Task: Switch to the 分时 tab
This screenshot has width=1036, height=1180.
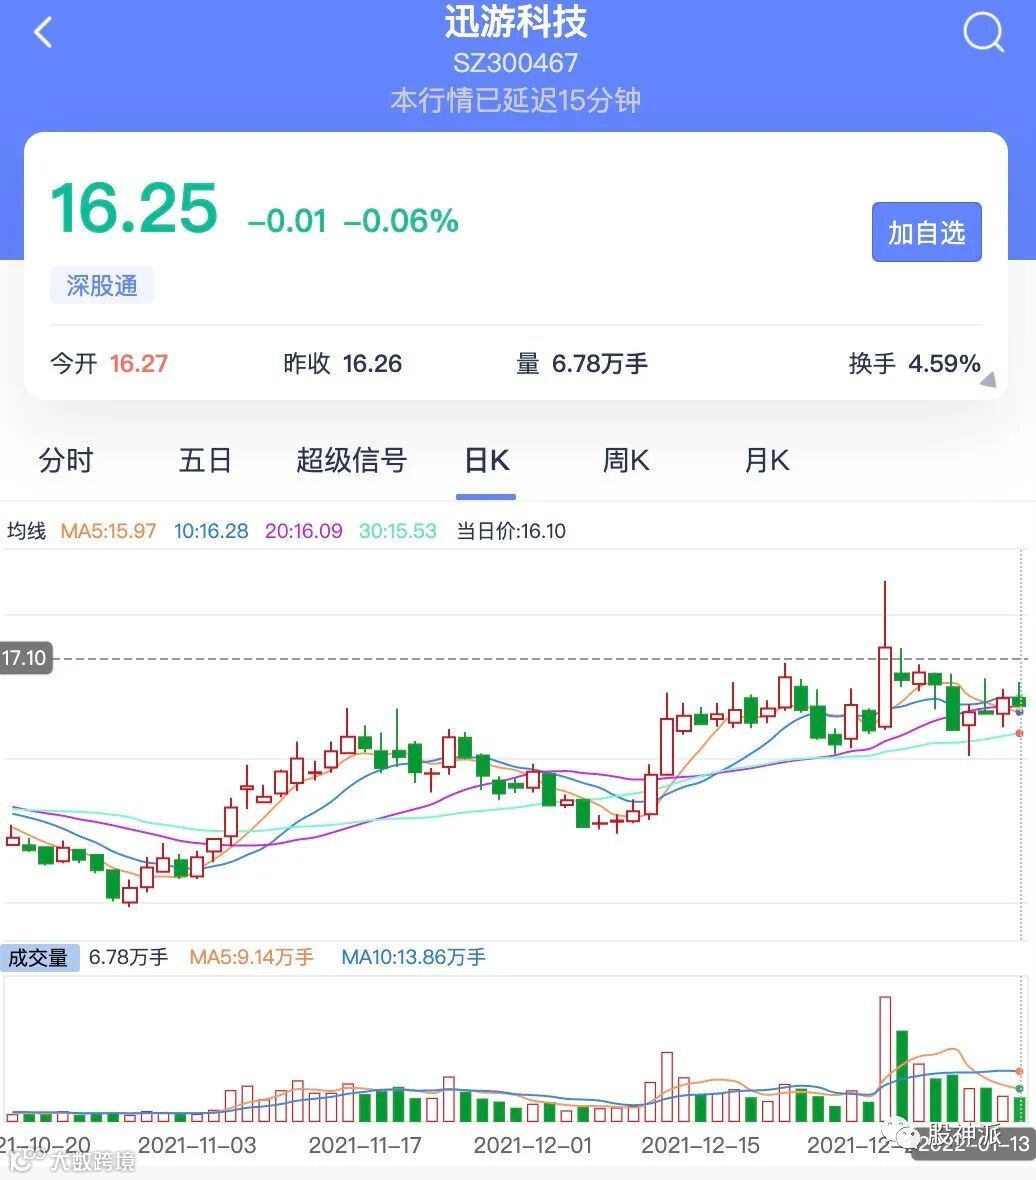Action: pos(65,460)
